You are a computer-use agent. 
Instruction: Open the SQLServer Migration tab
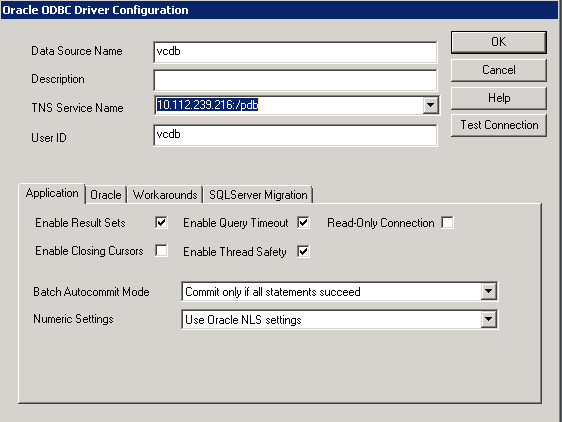point(258,195)
